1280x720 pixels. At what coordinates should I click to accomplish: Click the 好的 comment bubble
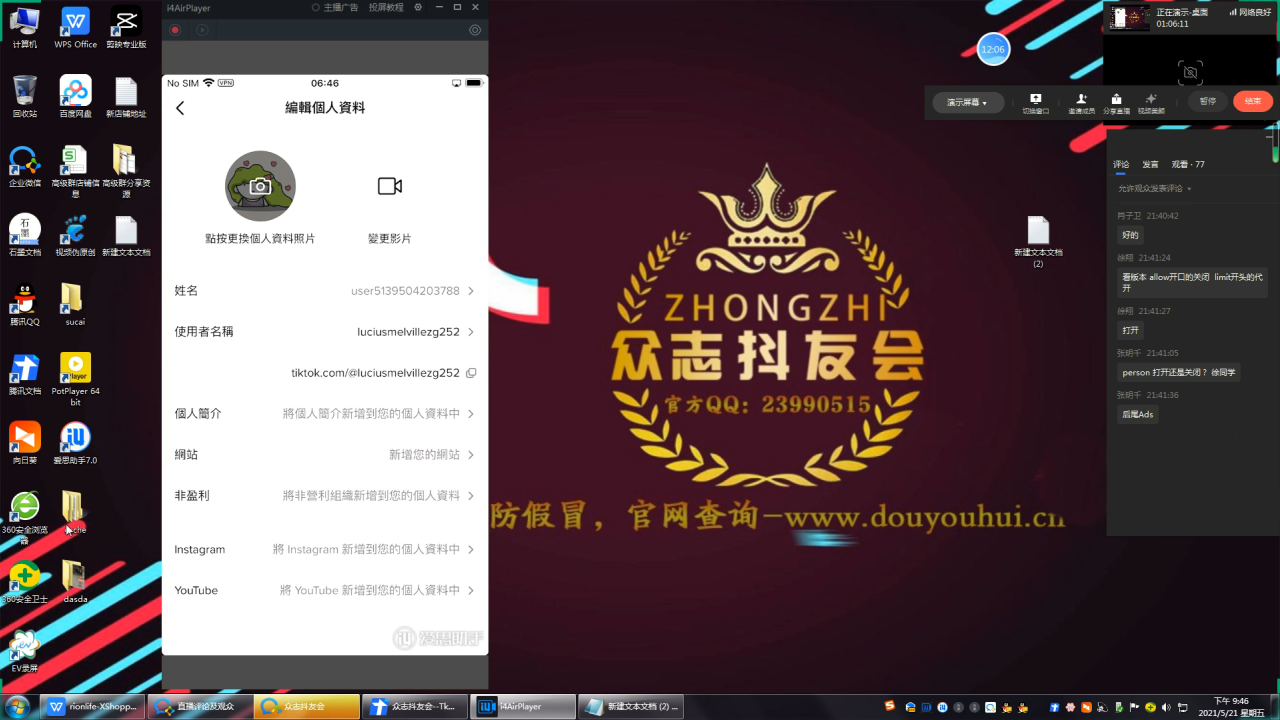click(1130, 235)
